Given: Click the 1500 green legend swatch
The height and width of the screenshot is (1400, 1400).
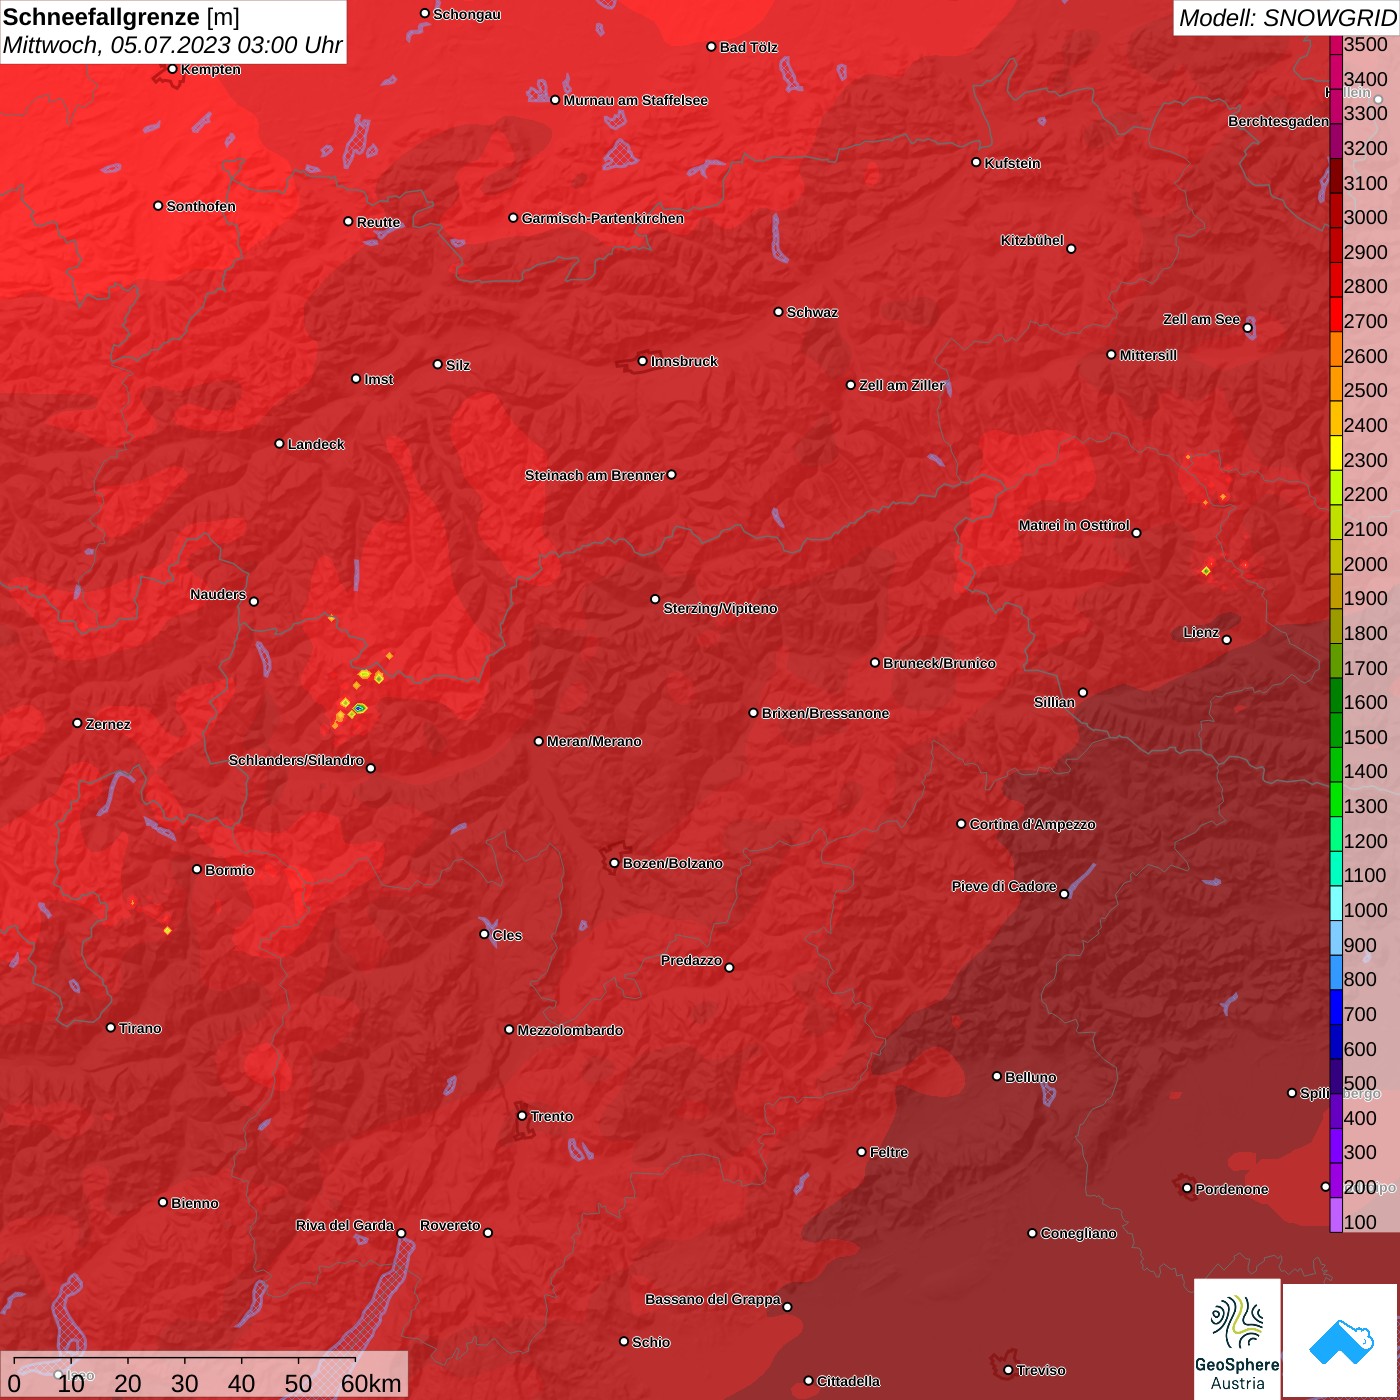Looking at the screenshot, I should click(1336, 730).
